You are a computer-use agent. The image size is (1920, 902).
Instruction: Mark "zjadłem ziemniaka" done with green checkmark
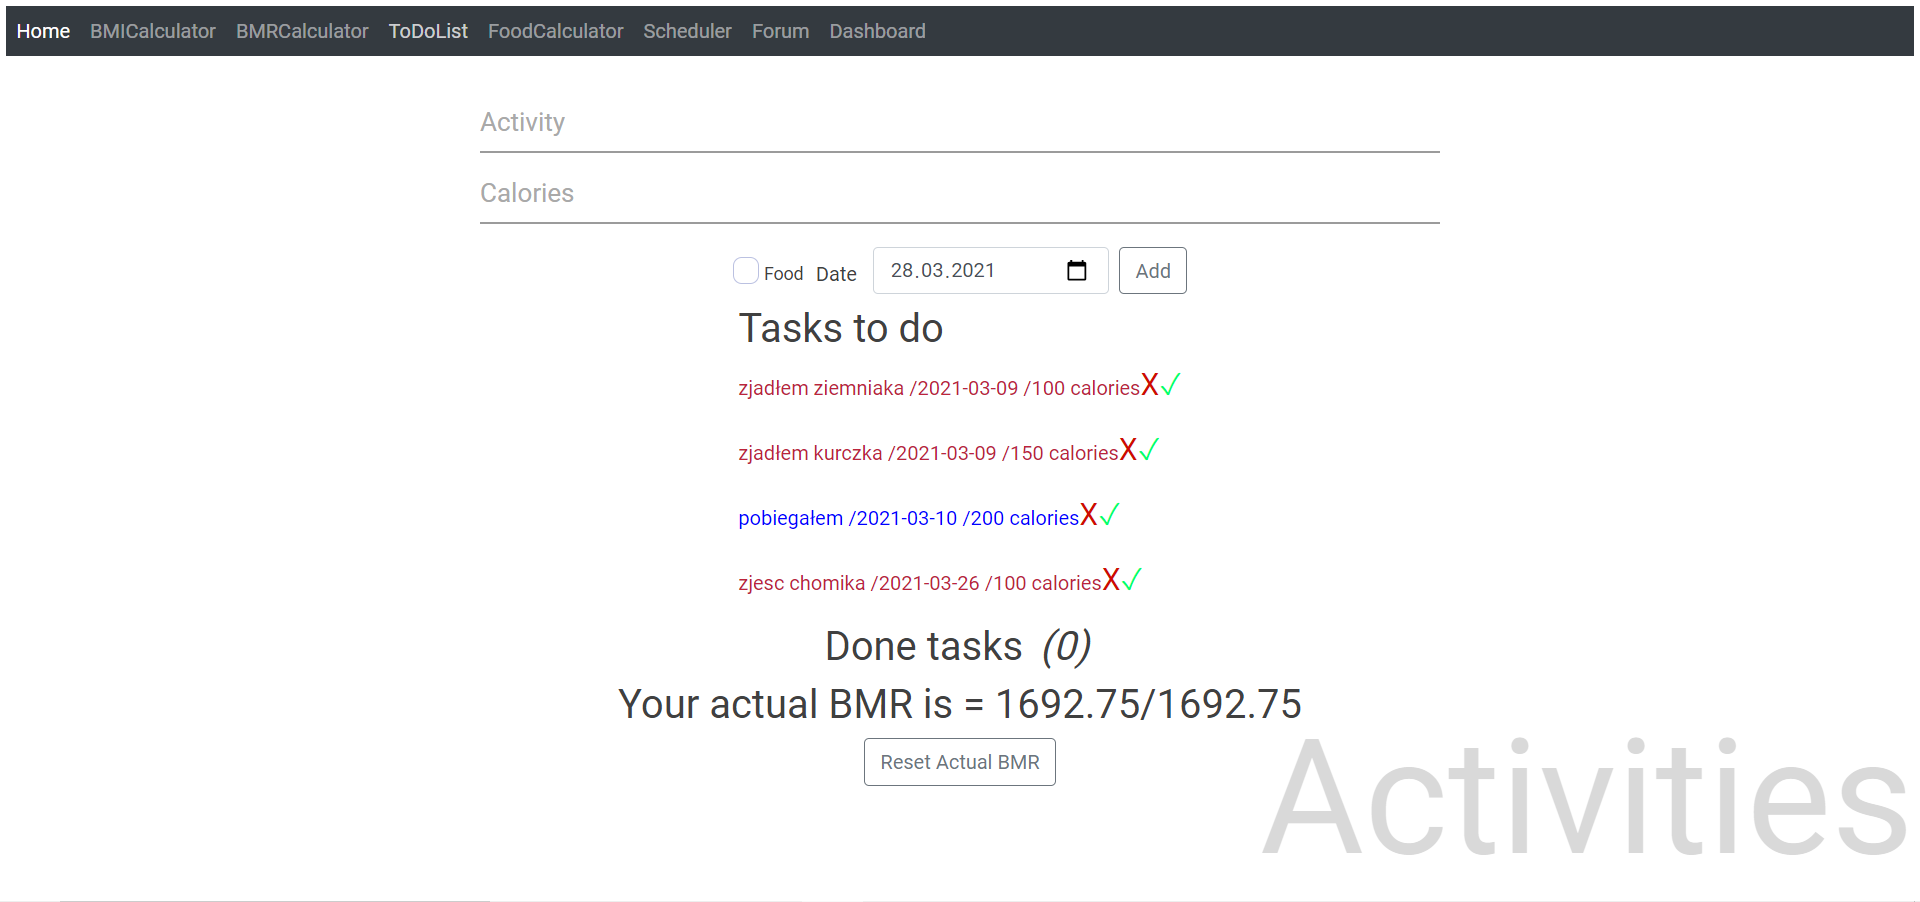click(x=1170, y=384)
